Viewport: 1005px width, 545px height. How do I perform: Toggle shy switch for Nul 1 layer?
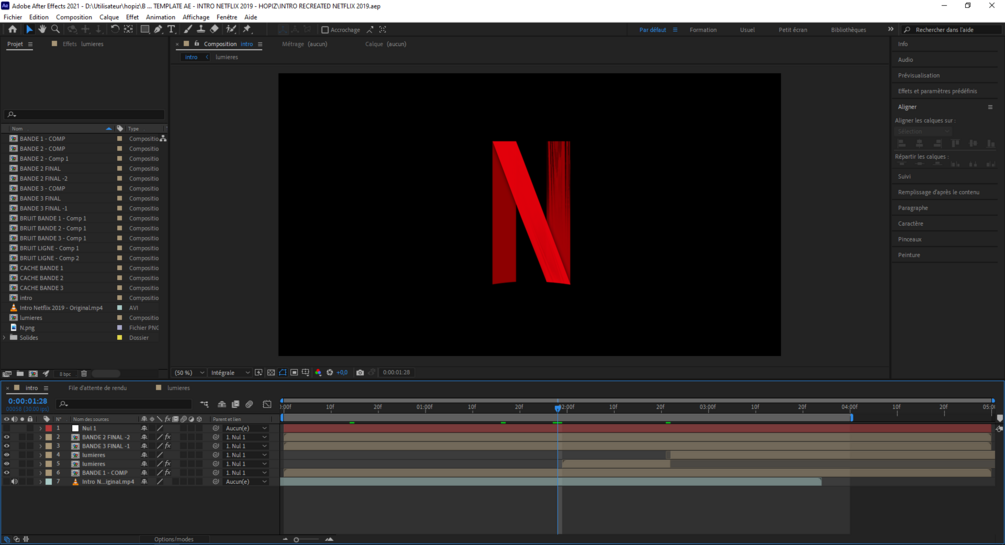coord(144,428)
